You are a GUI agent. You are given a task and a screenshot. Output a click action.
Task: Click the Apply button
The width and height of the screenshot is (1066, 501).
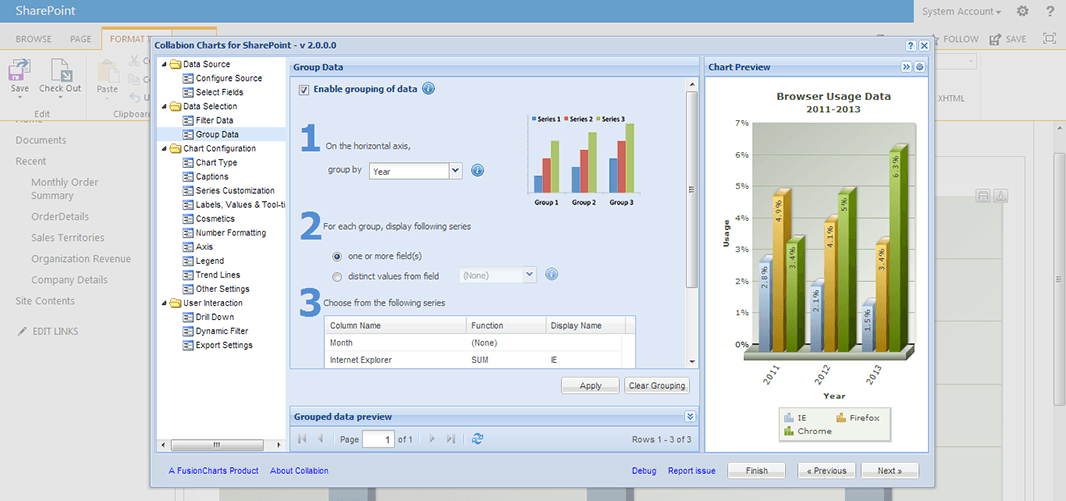point(590,385)
